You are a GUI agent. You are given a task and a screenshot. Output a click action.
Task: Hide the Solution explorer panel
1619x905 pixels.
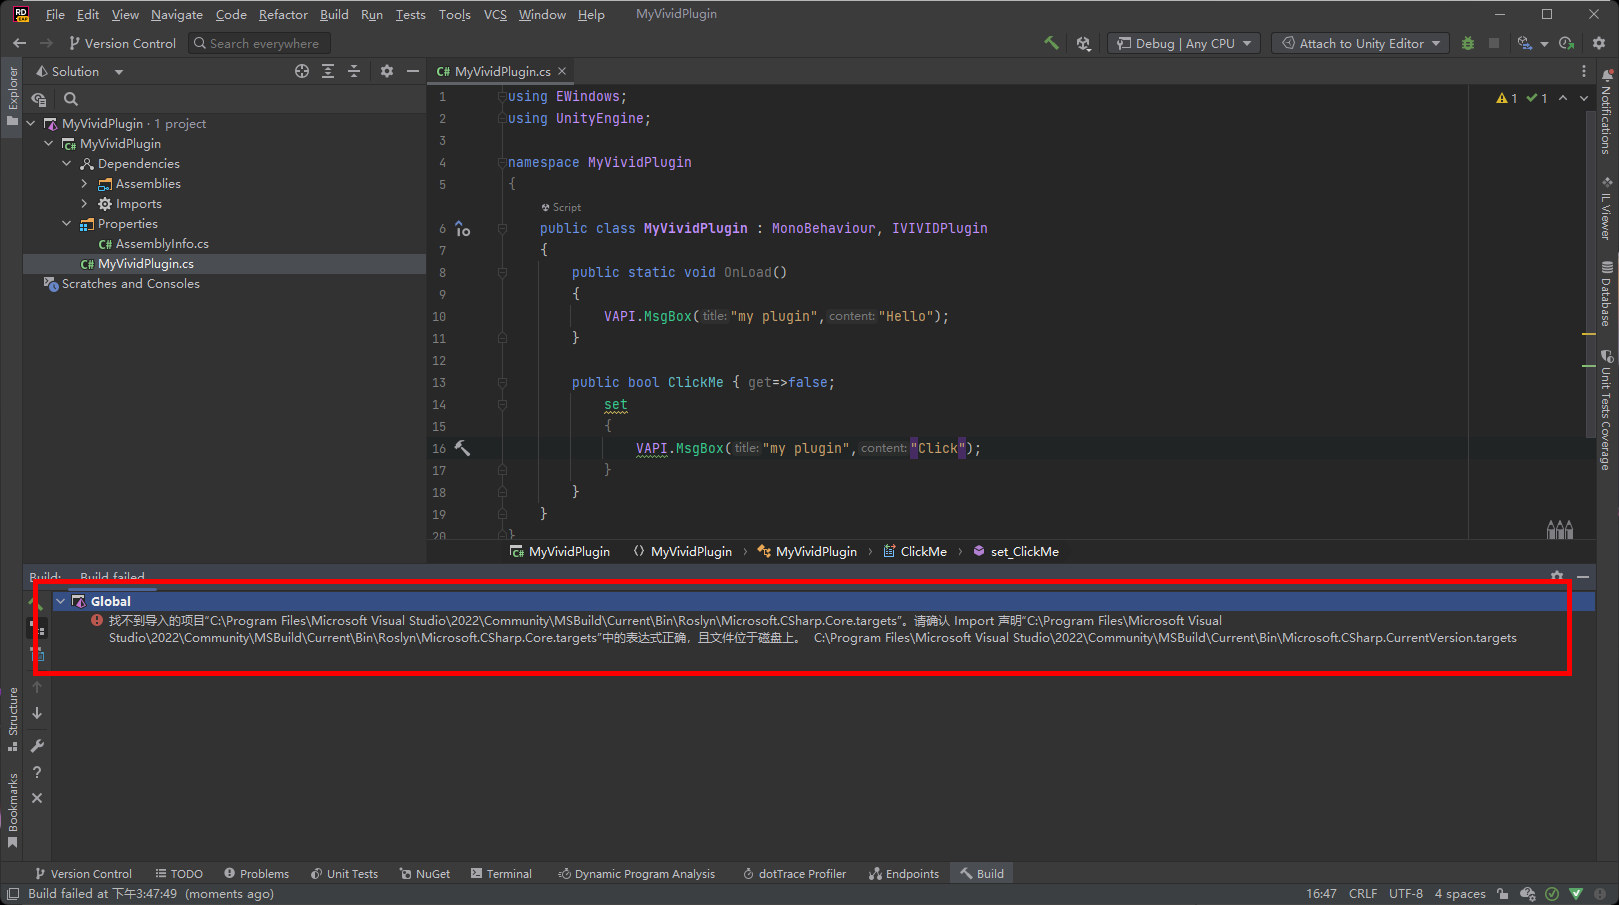coord(413,71)
